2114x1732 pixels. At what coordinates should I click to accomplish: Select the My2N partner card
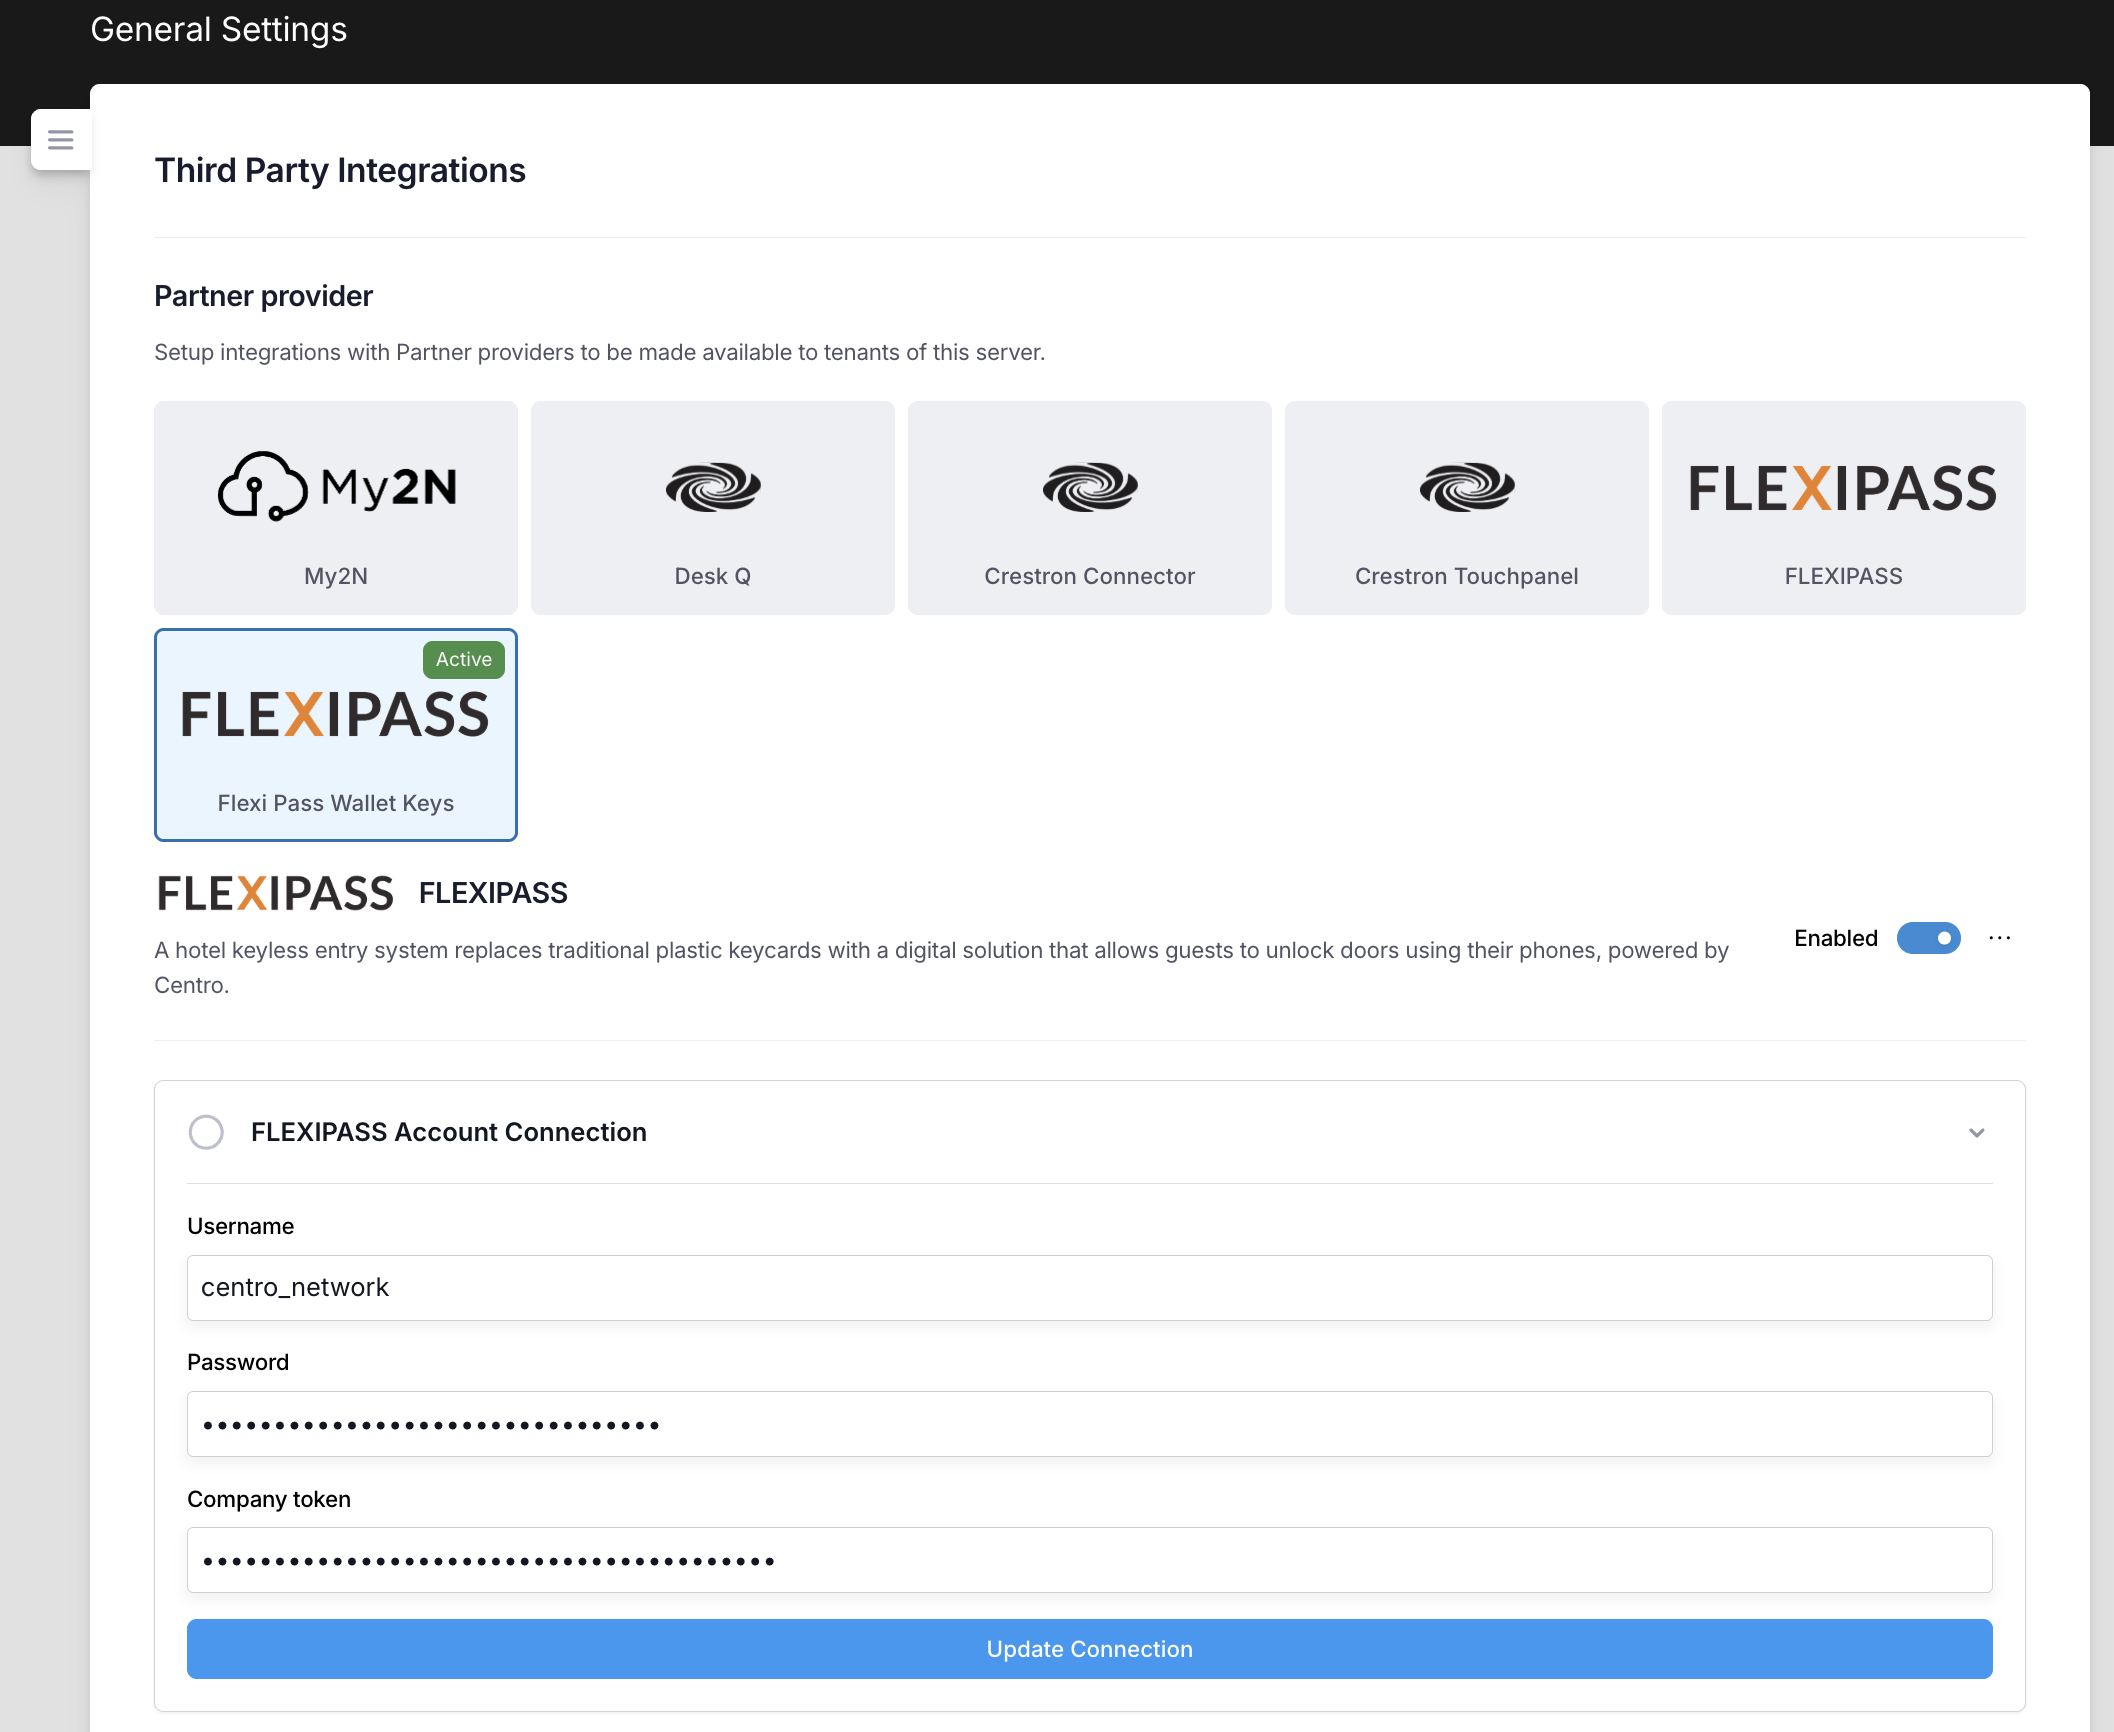point(336,508)
